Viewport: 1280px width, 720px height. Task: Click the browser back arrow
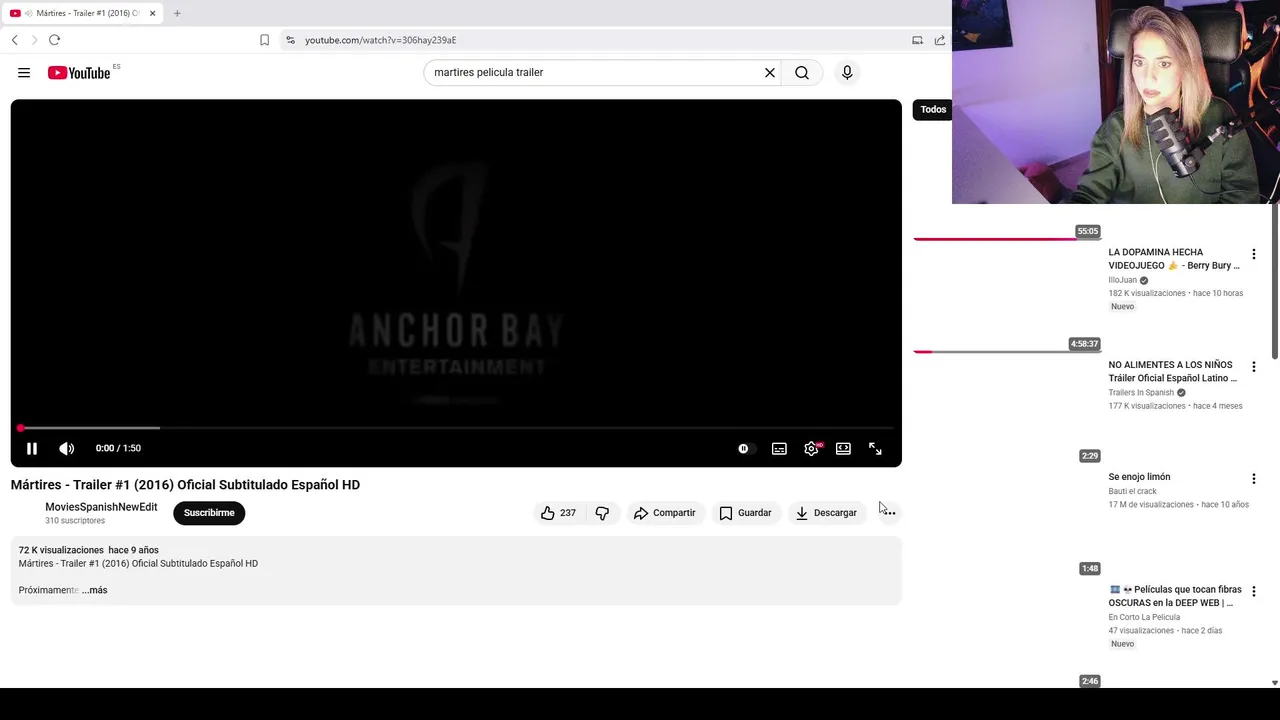(x=15, y=40)
